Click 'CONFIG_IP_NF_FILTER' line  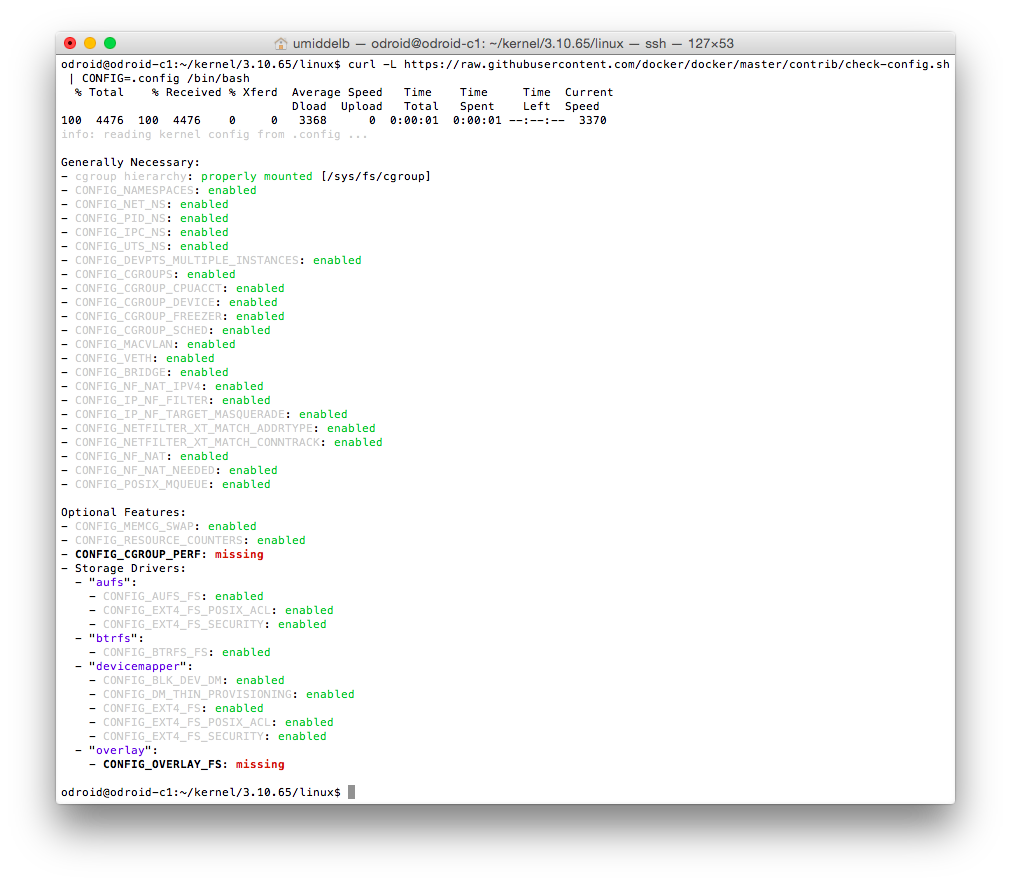point(166,400)
